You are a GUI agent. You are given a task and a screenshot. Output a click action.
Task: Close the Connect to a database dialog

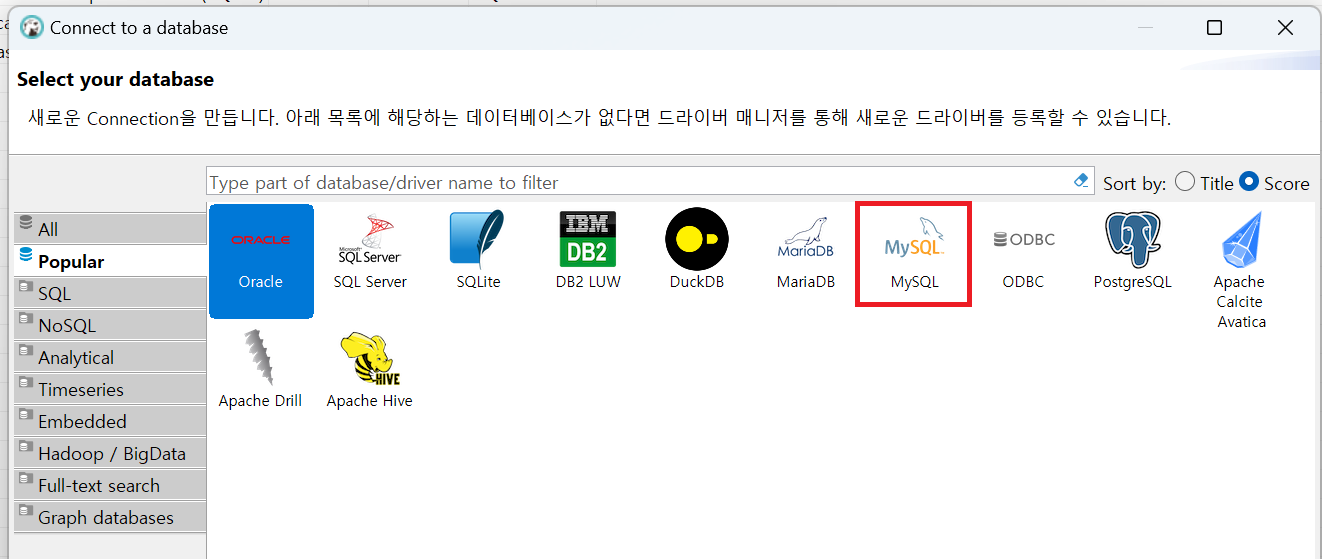click(1286, 28)
